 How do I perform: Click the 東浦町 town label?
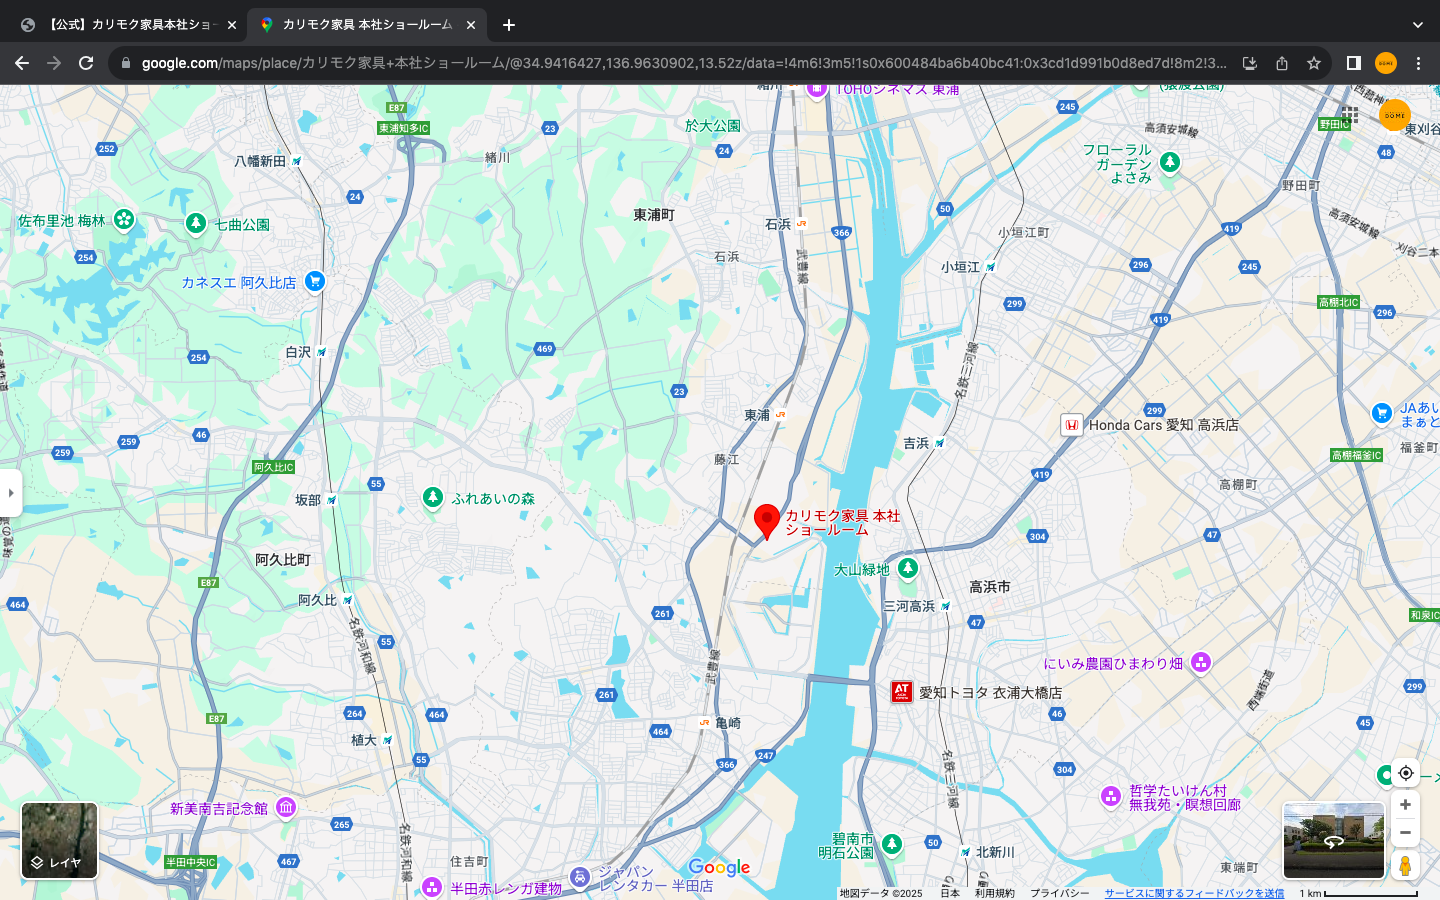[x=654, y=215]
